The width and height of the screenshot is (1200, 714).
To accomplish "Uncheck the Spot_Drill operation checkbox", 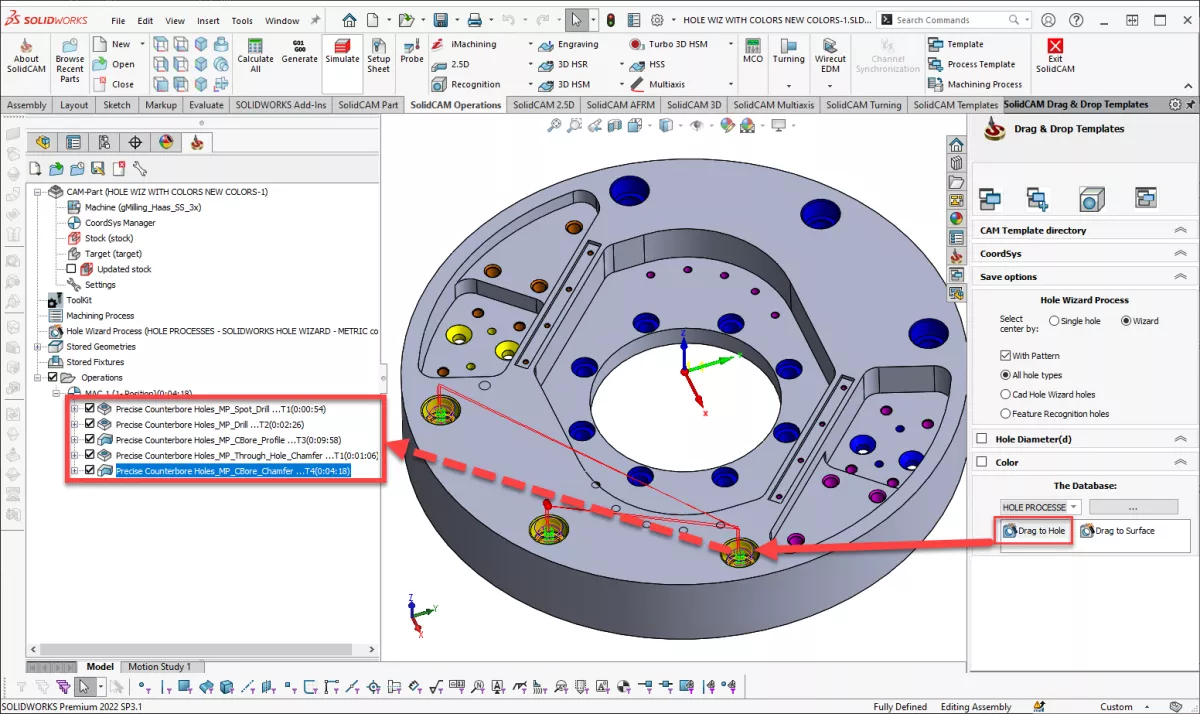I will (x=90, y=408).
